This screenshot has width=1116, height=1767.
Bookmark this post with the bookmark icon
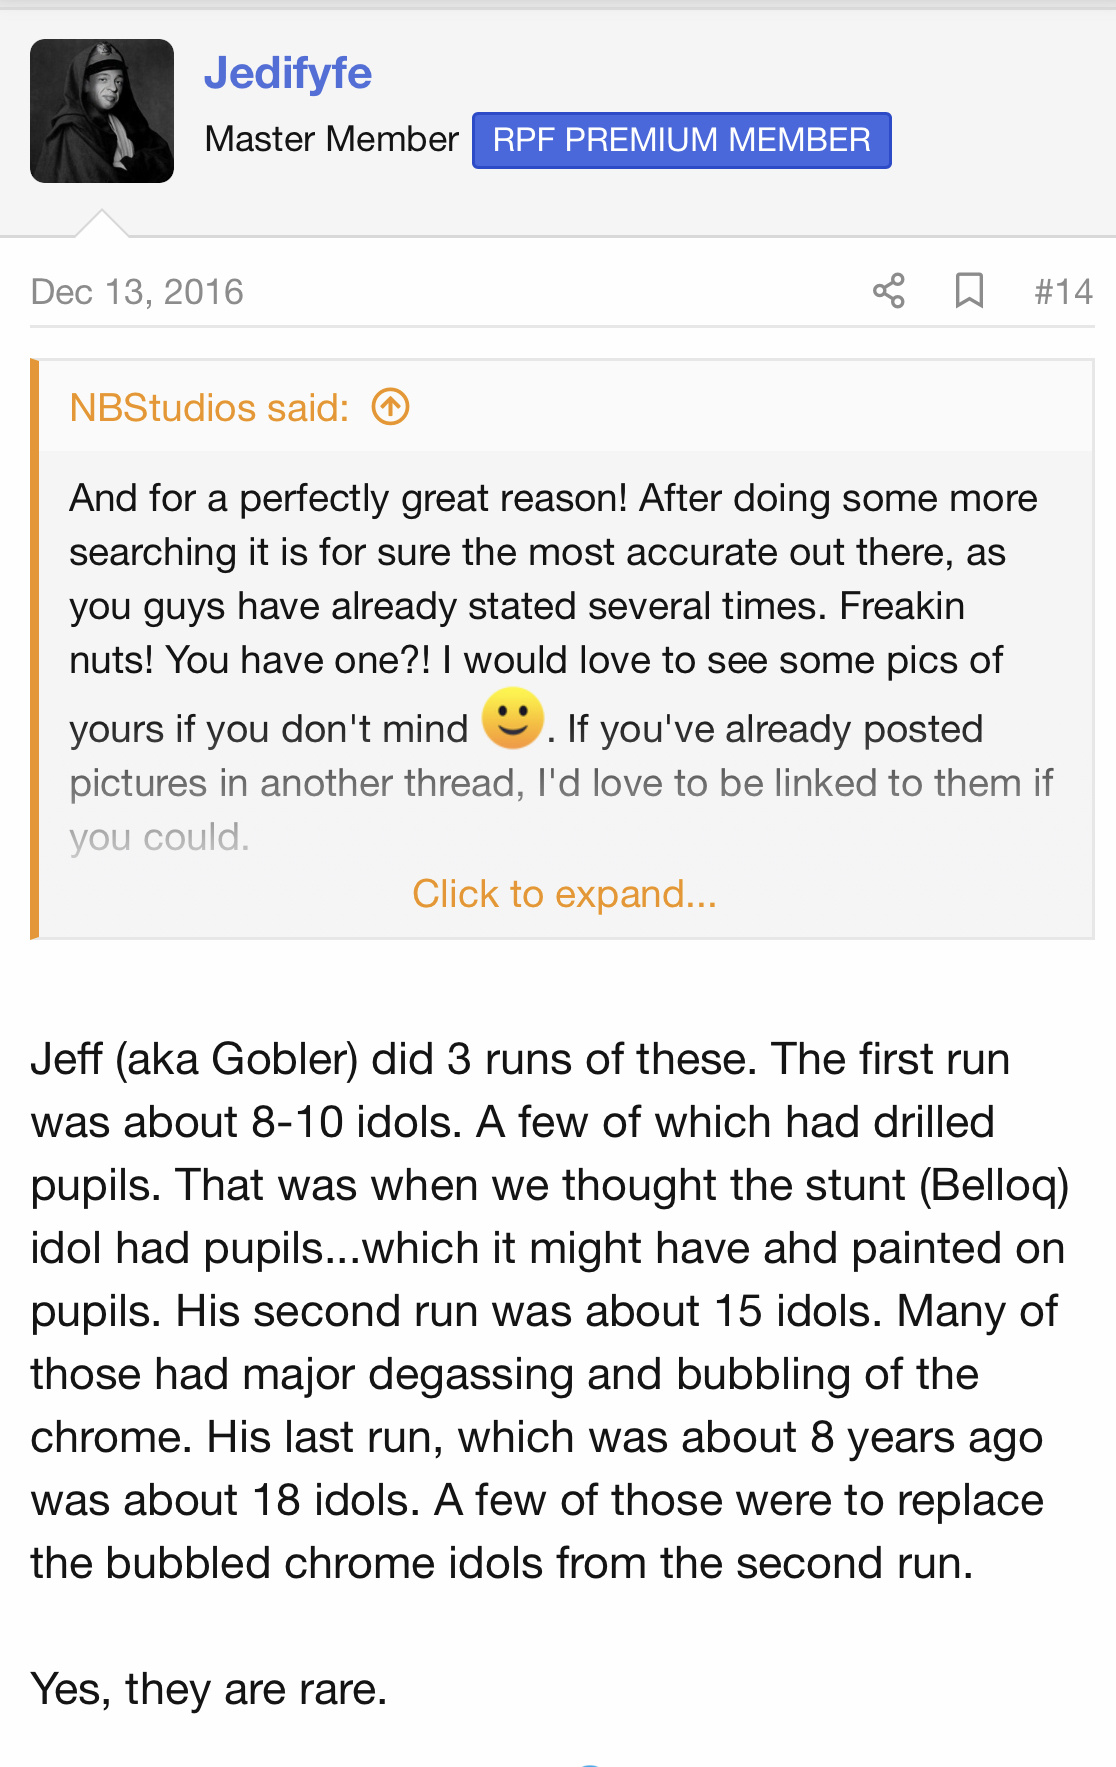[969, 291]
